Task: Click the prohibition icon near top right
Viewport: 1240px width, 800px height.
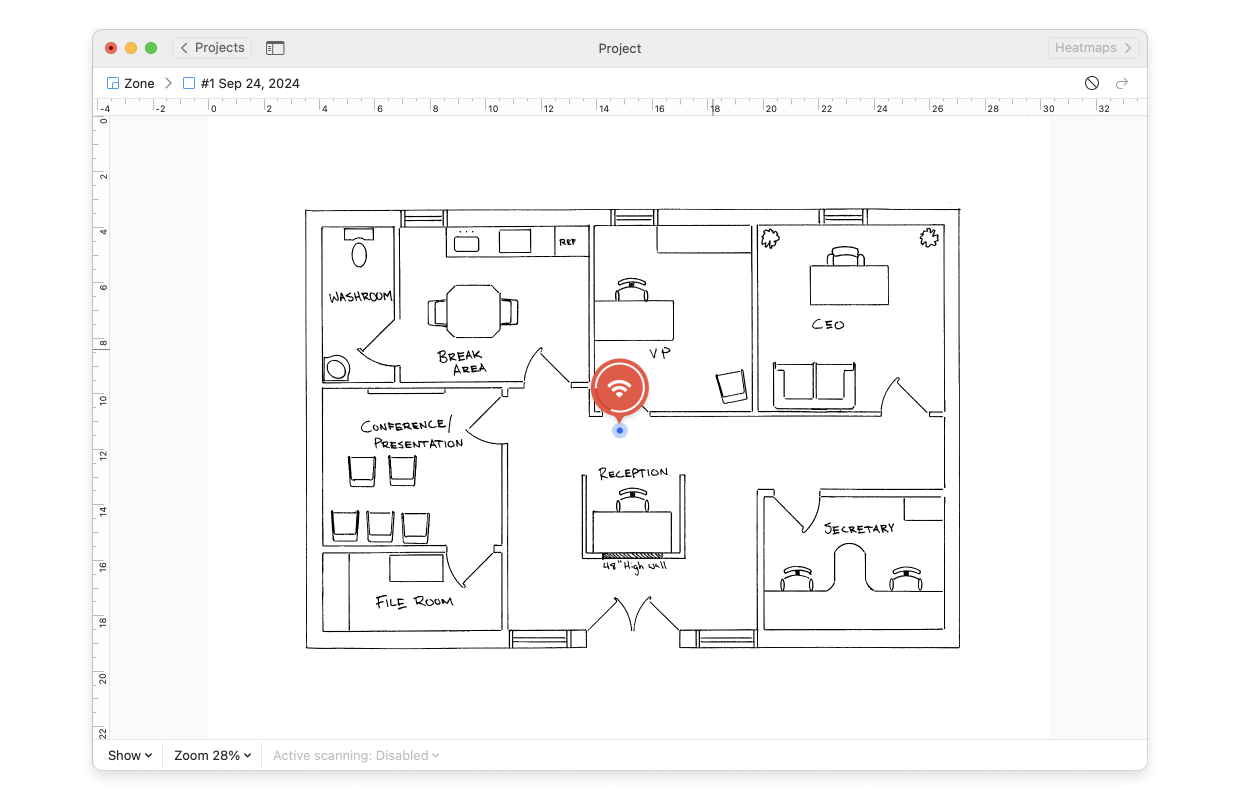Action: pos(1092,83)
